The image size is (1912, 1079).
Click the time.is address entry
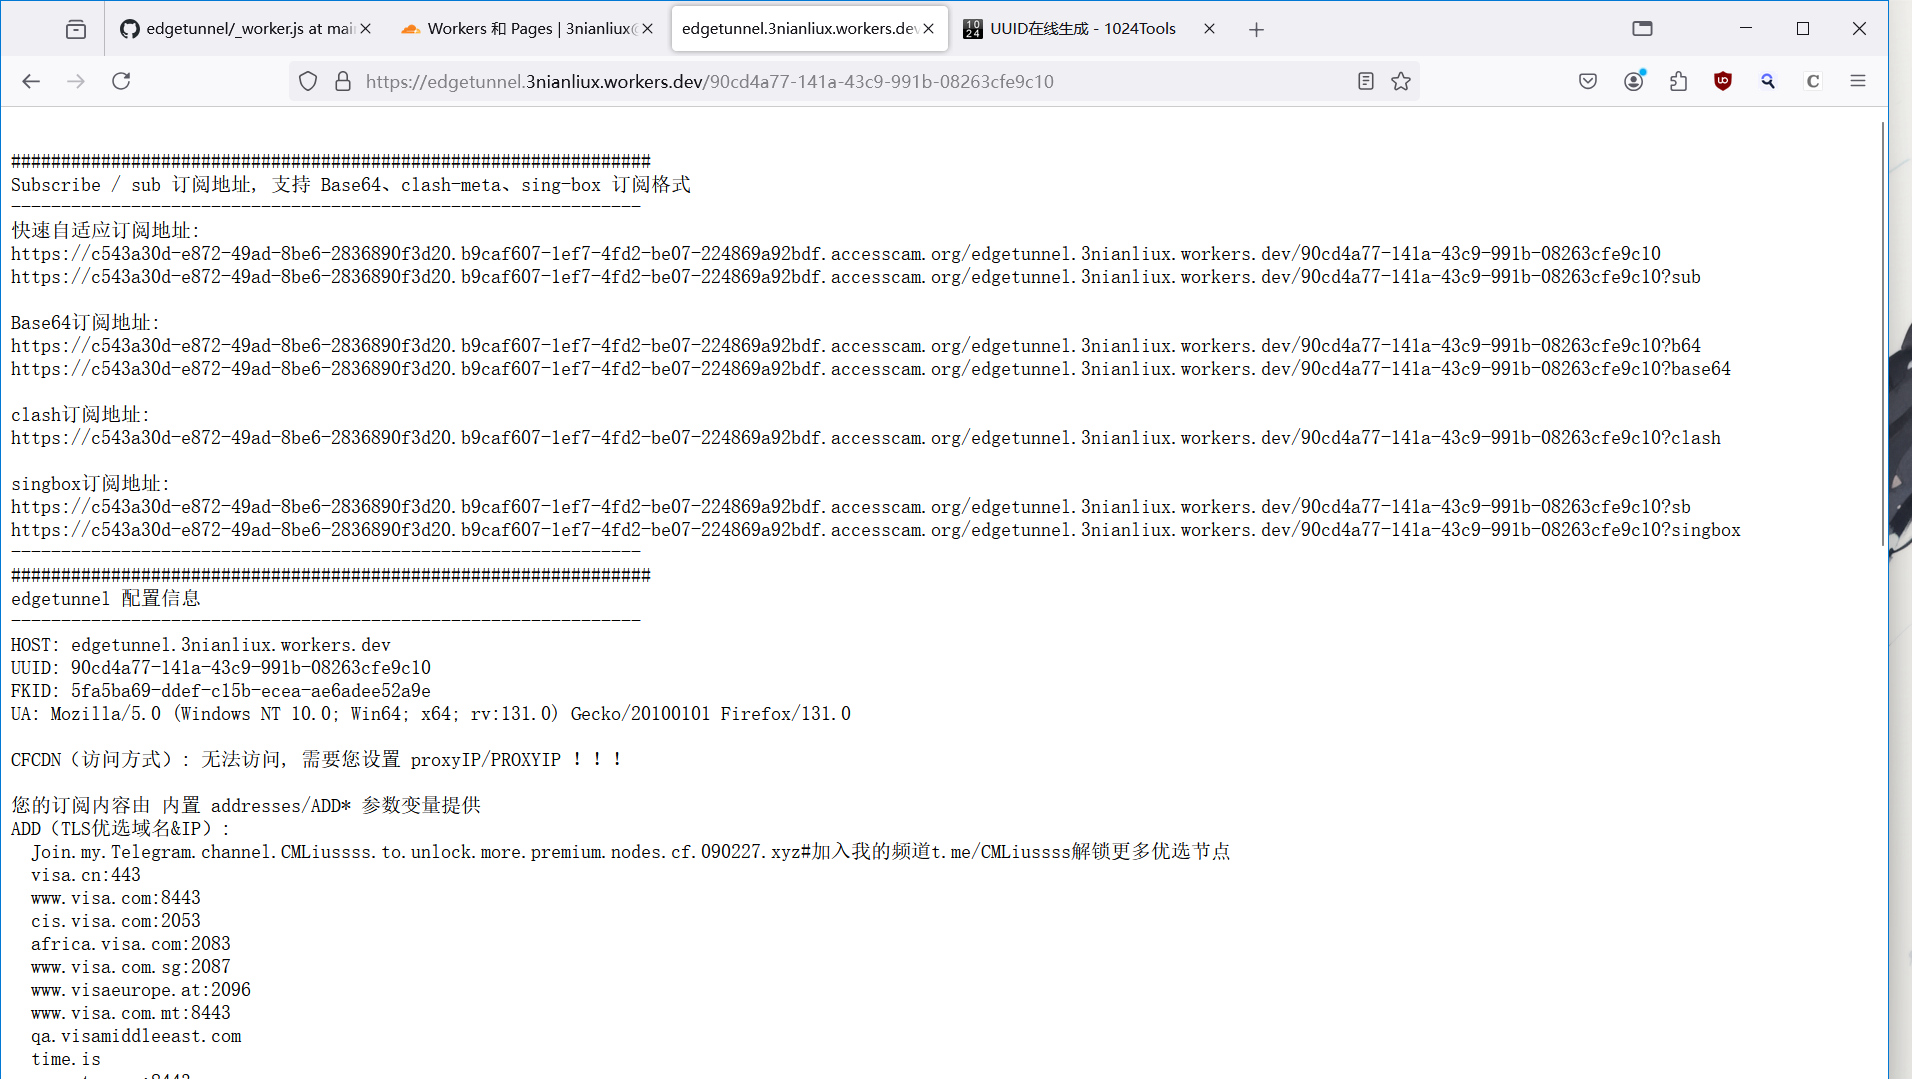(66, 1059)
